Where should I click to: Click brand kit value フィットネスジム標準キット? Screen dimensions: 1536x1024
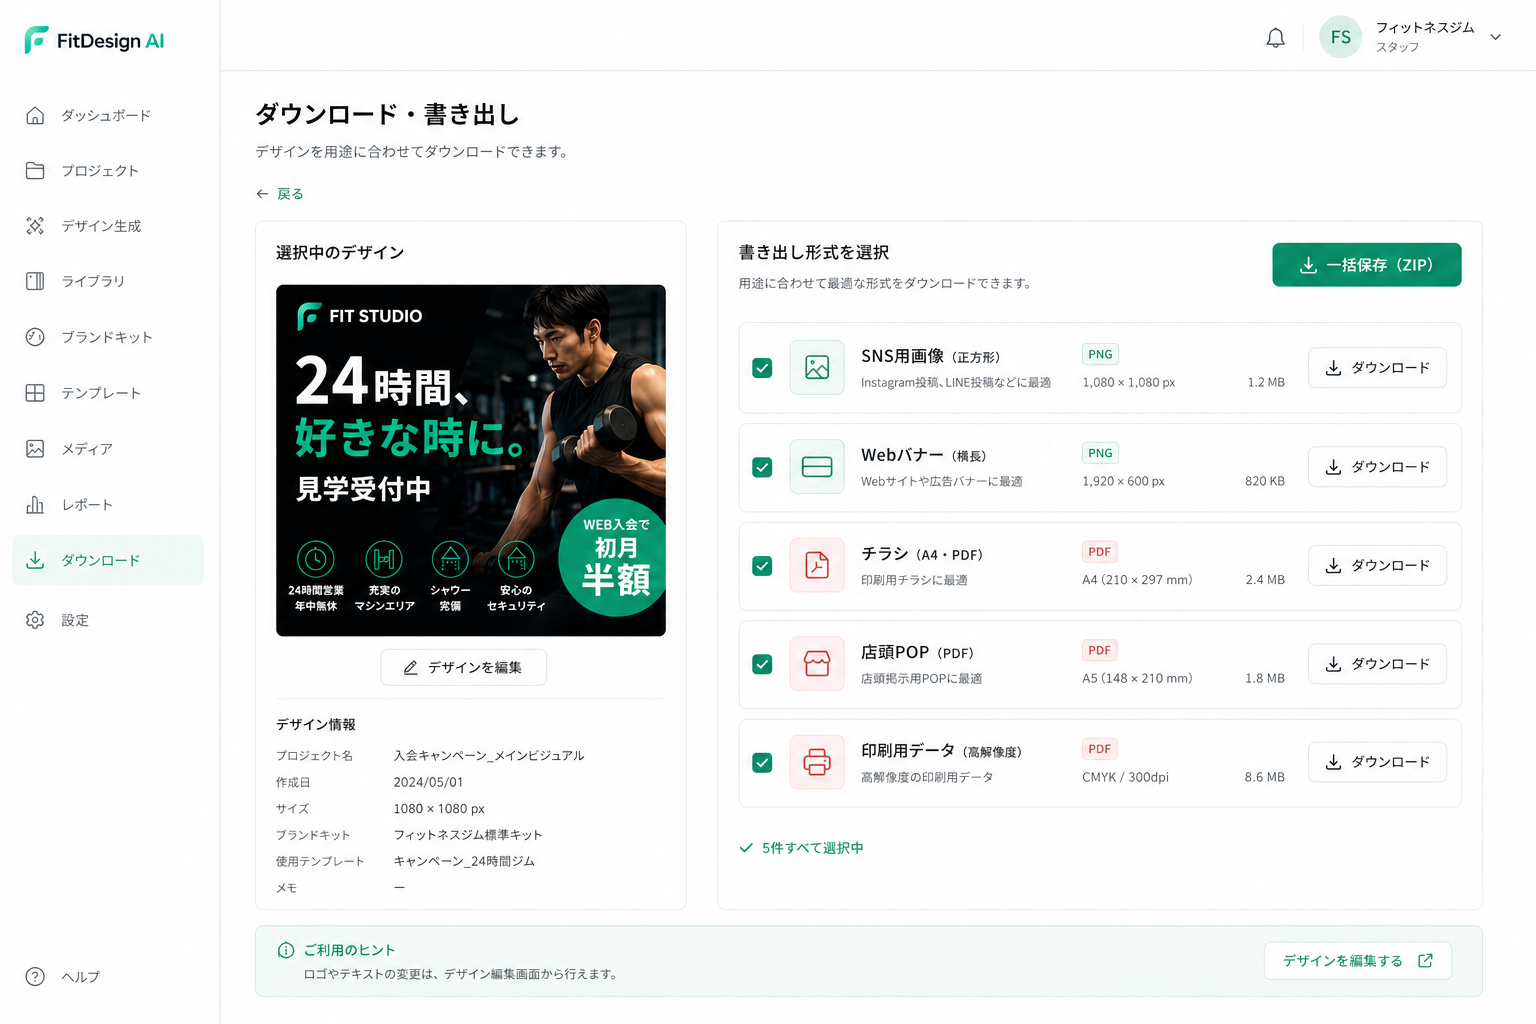[x=467, y=835]
